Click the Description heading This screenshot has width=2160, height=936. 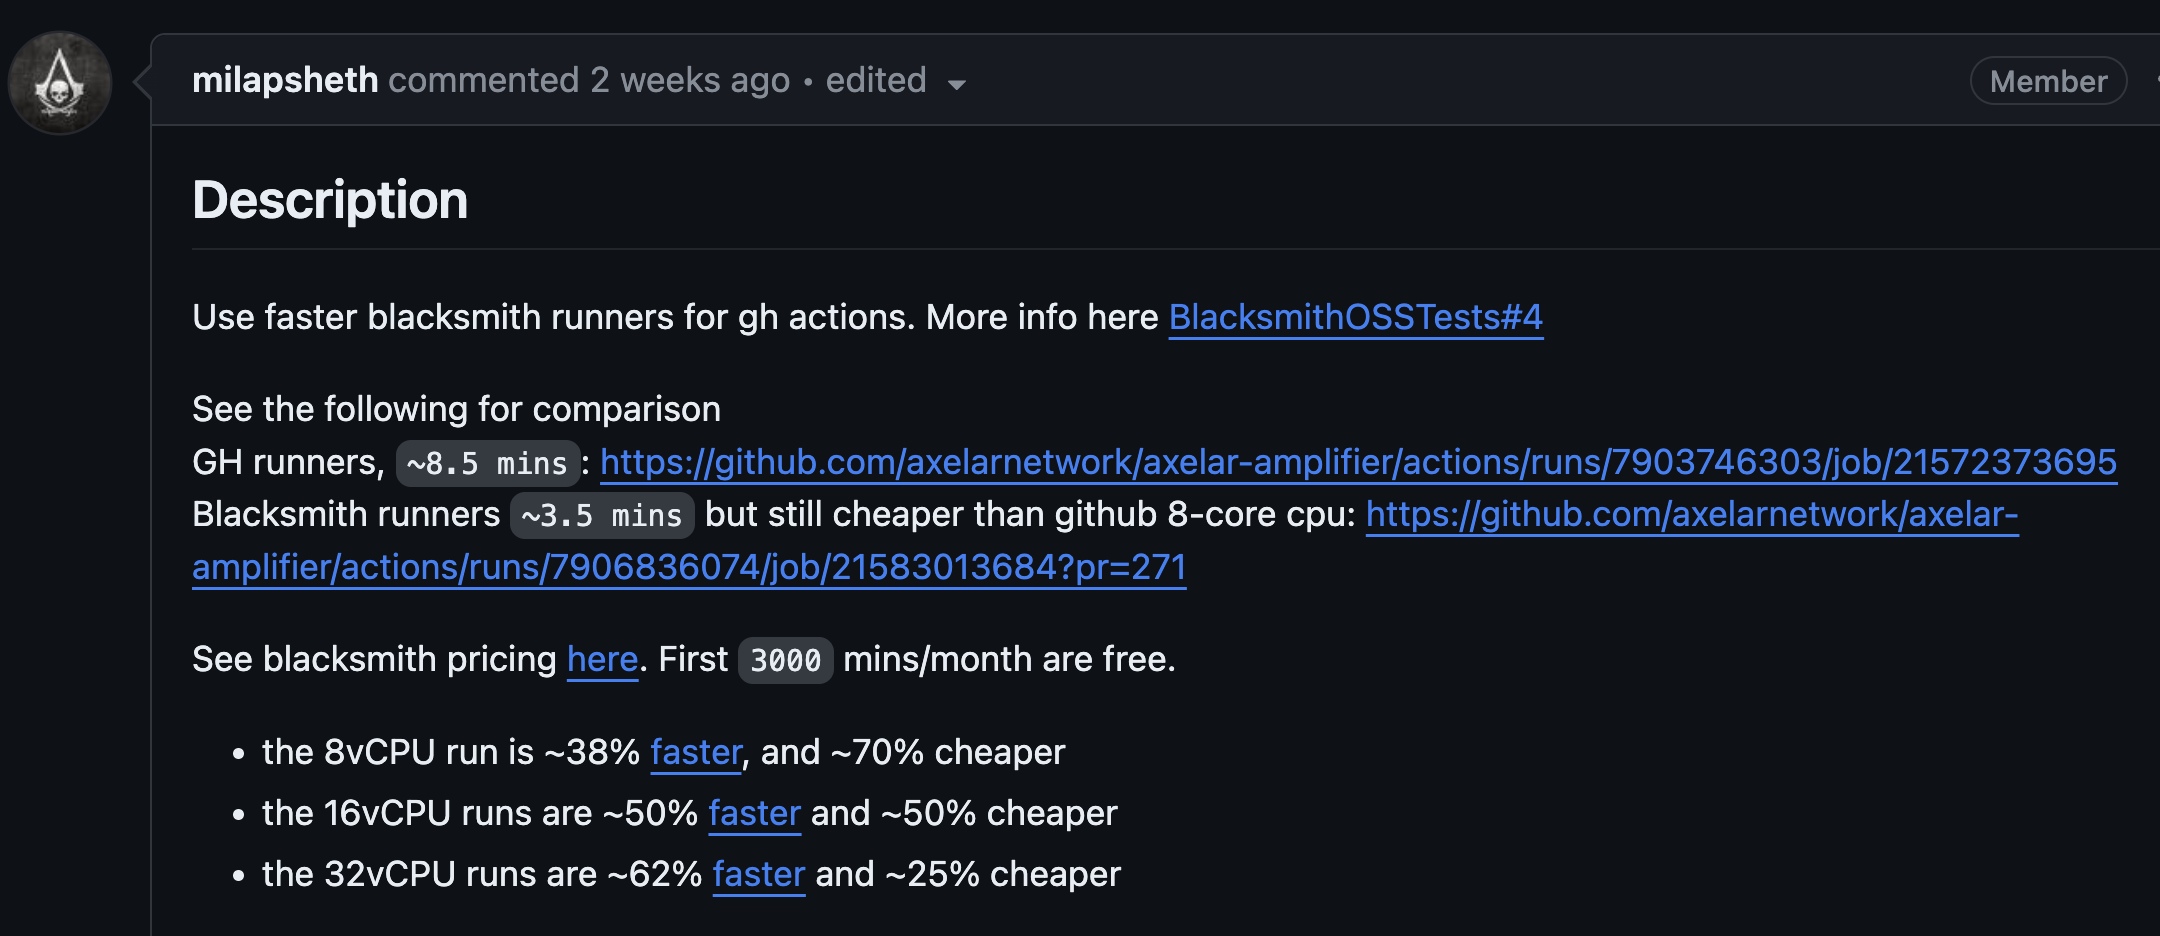coord(330,200)
